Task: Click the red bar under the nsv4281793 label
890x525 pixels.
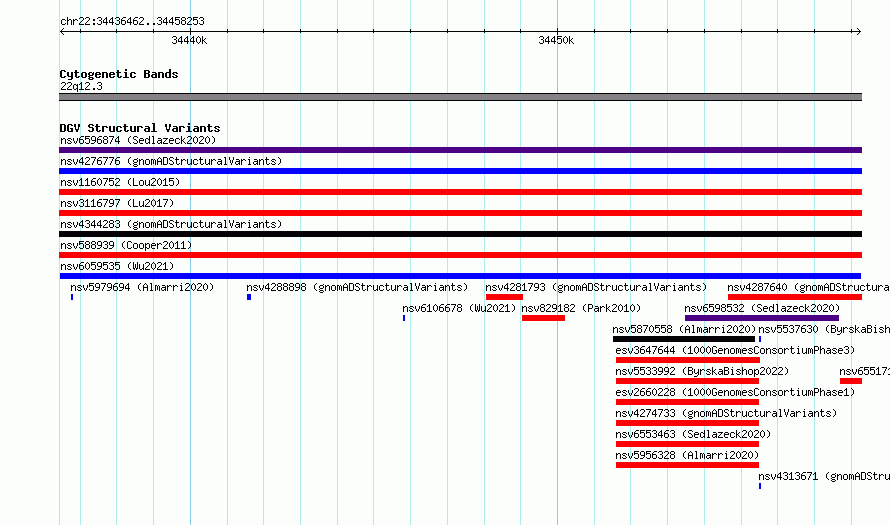Action: [505, 297]
